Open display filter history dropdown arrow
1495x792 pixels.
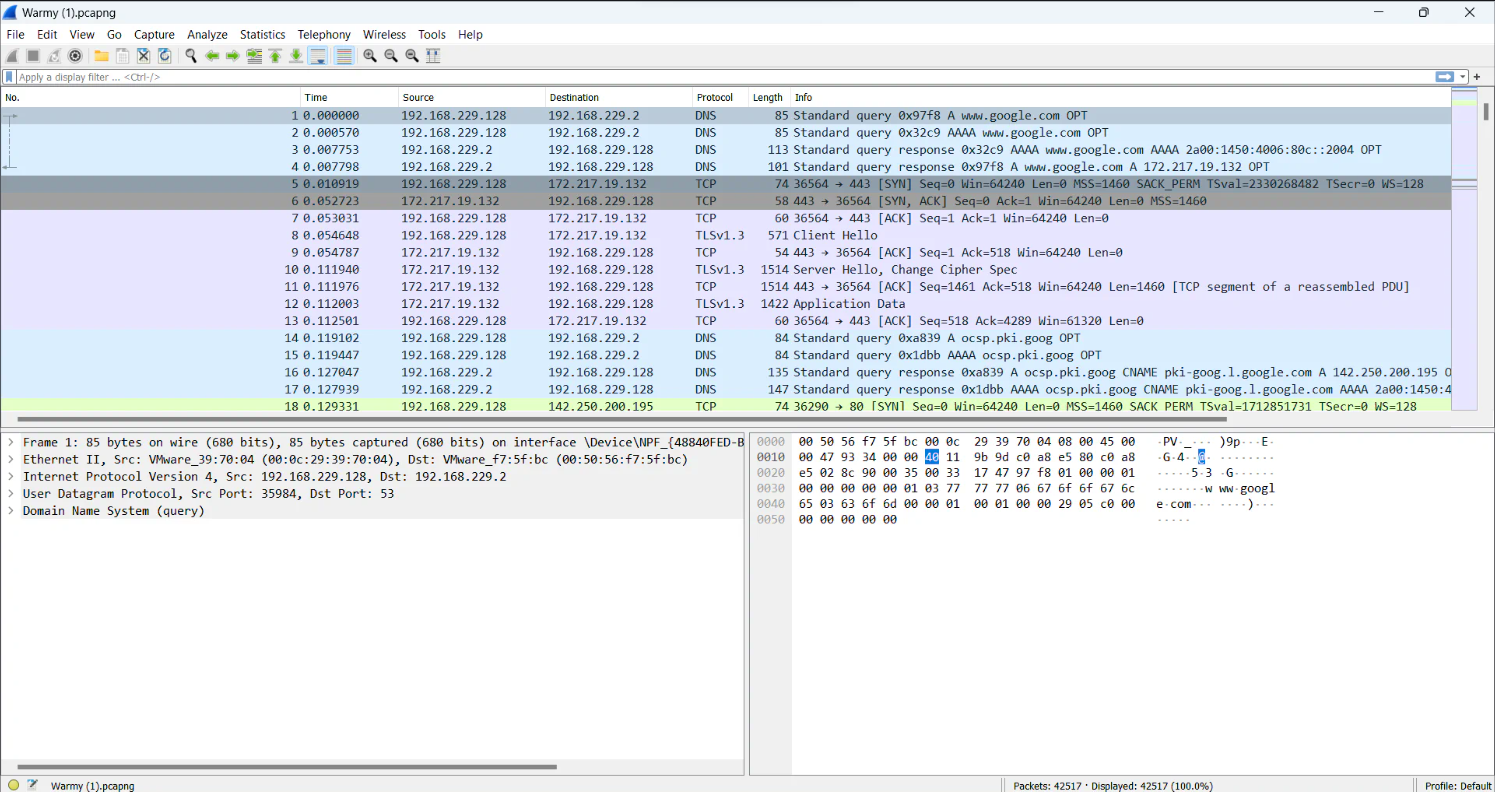[x=1463, y=77]
